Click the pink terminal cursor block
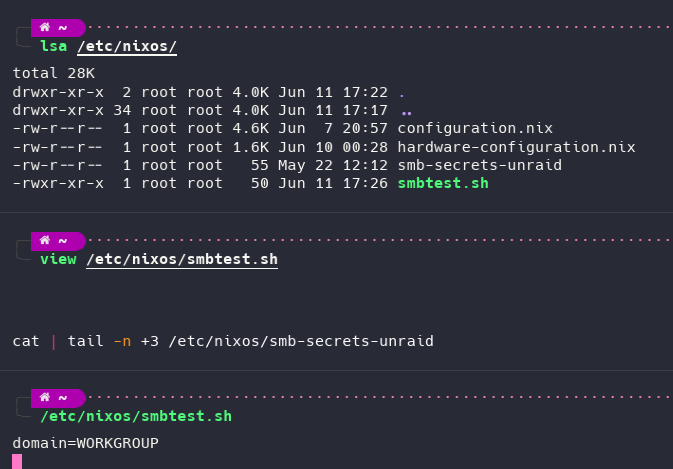The width and height of the screenshot is (673, 469). (x=17, y=462)
